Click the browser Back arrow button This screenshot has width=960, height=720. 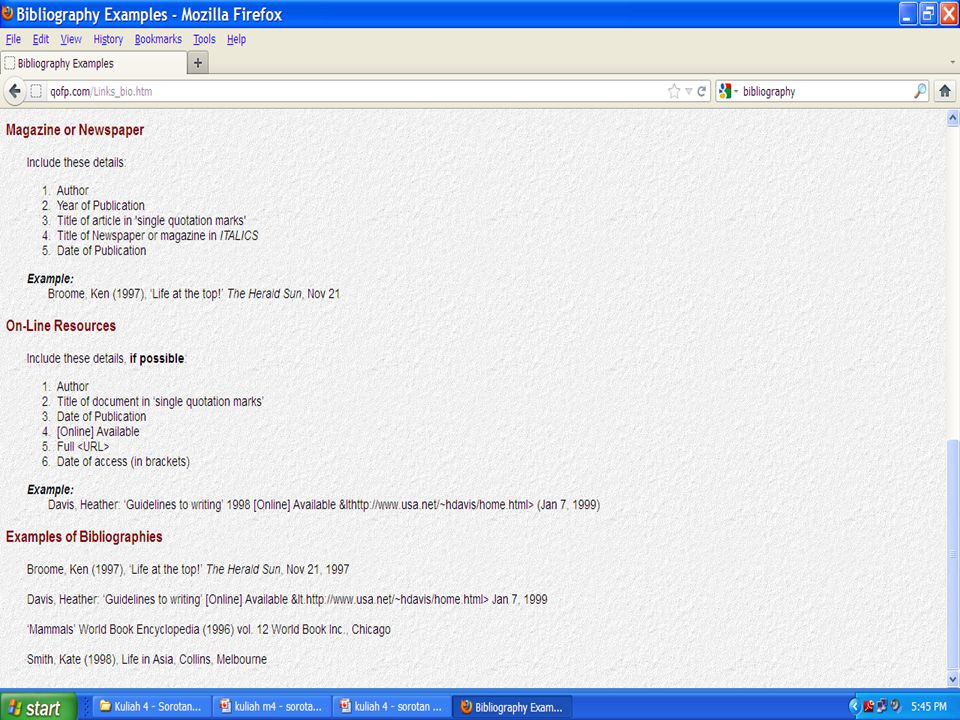click(x=15, y=91)
